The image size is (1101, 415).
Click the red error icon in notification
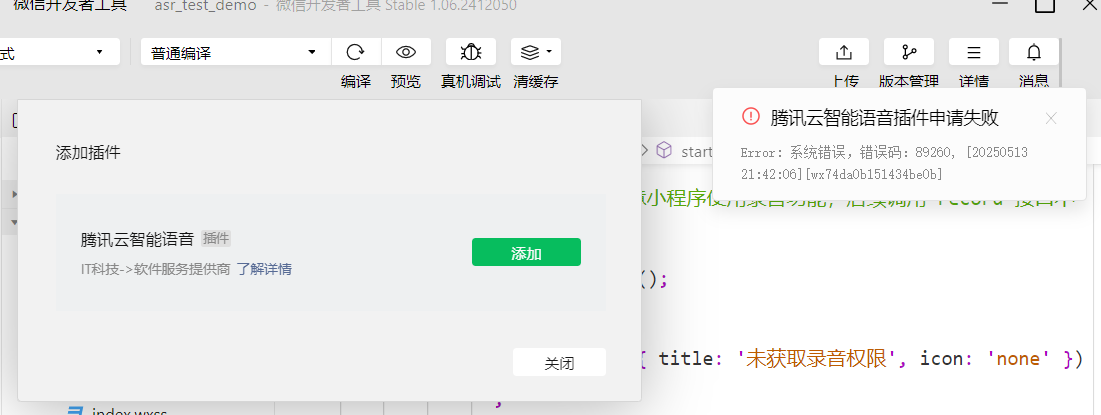pos(751,117)
